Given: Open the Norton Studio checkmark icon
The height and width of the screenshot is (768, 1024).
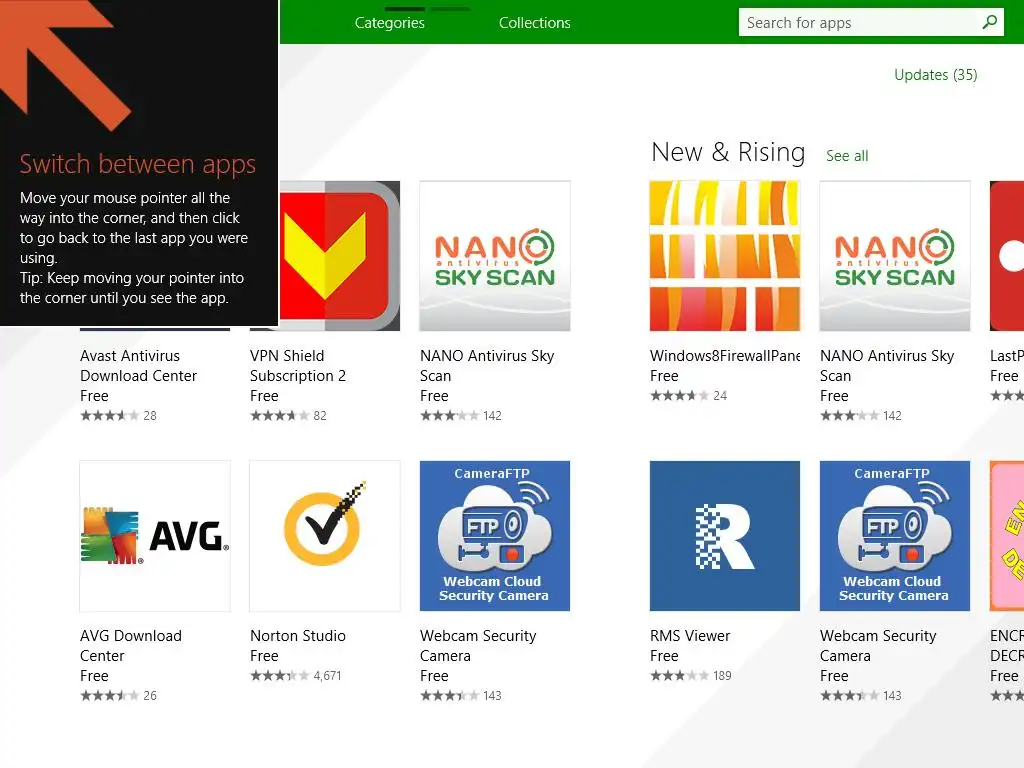Looking at the screenshot, I should point(325,536).
